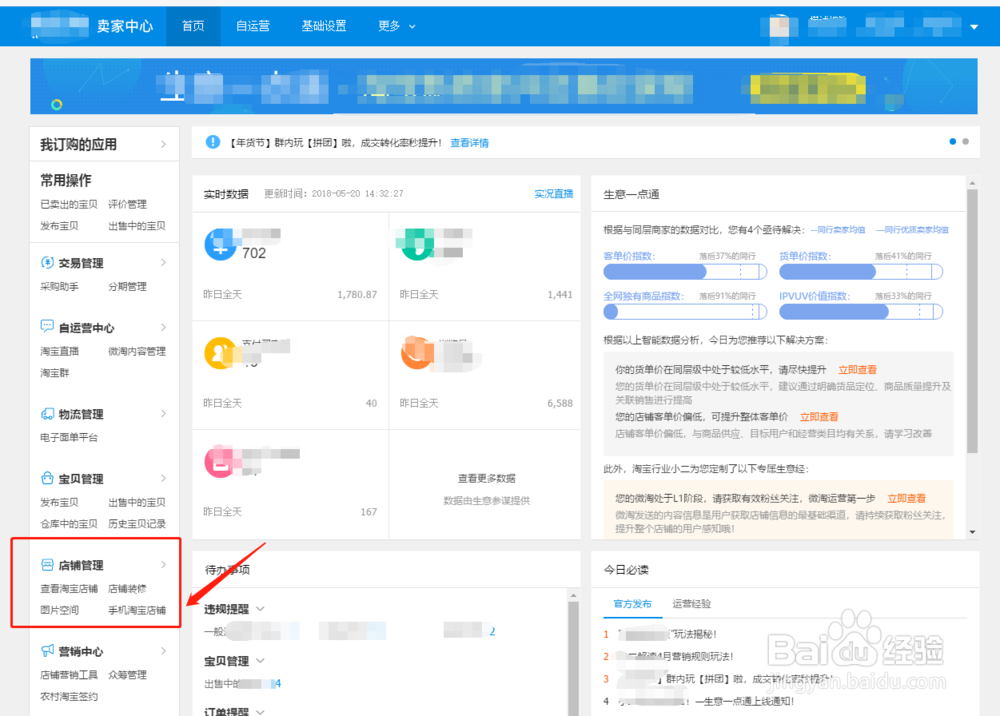Click the inactive pagination dot at top right
Image resolution: width=1000 pixels, height=716 pixels.
965,142
